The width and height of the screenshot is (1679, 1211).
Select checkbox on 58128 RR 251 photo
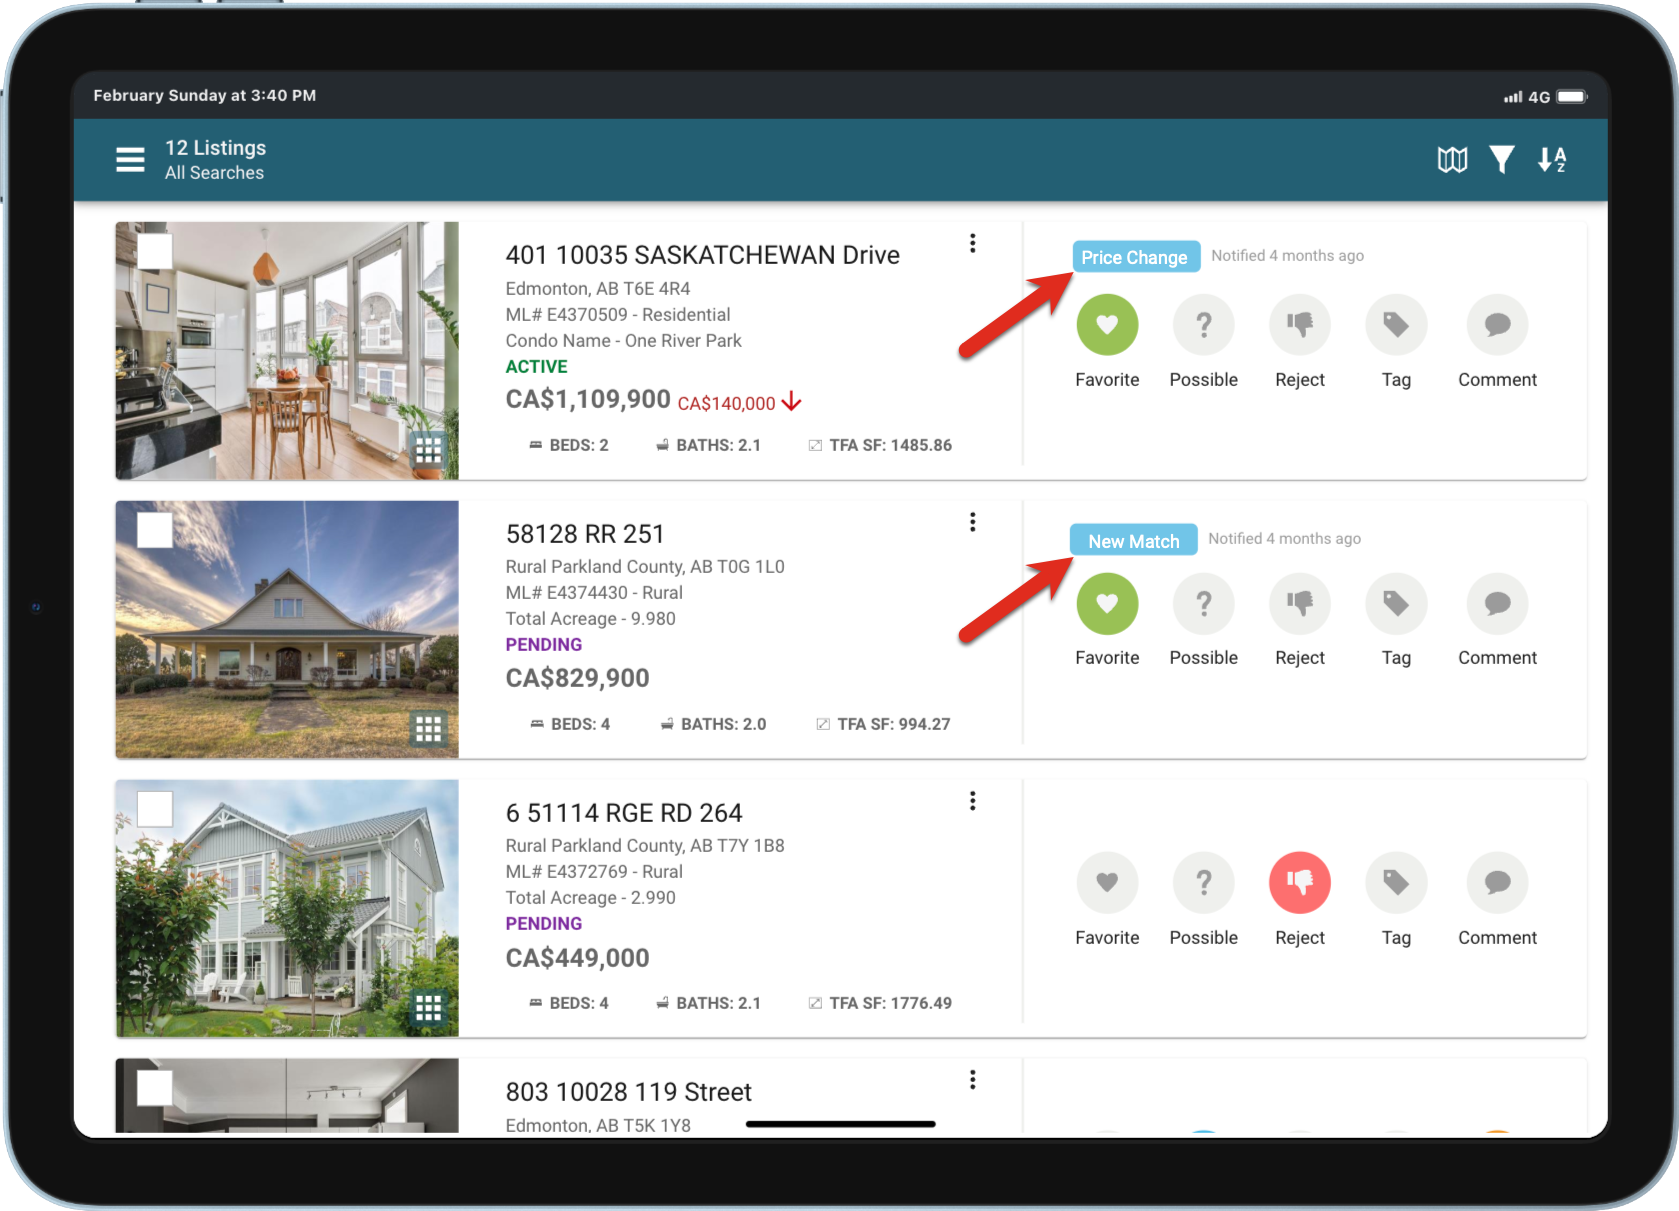coord(155,529)
